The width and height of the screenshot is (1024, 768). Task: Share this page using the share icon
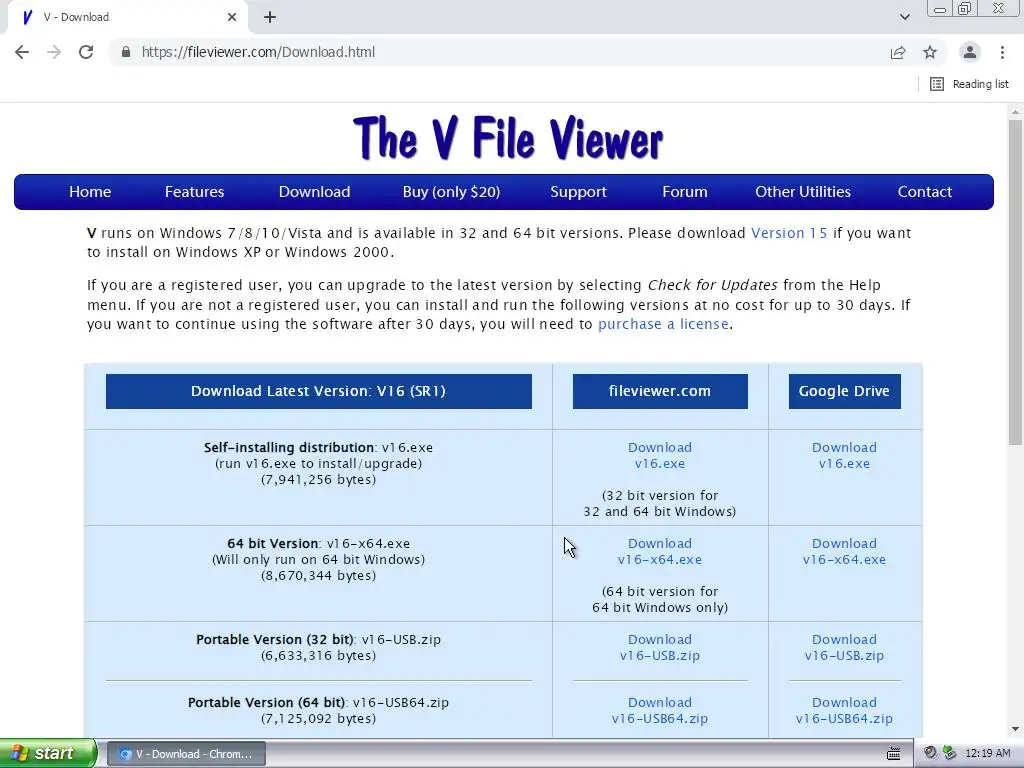point(898,52)
